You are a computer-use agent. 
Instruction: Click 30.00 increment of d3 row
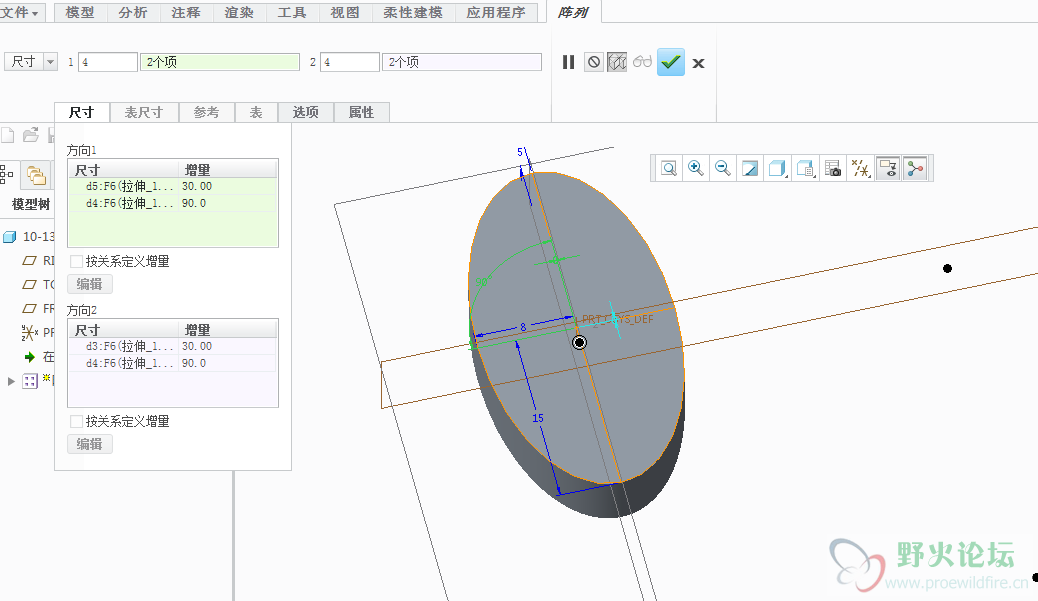pyautogui.click(x=197, y=346)
